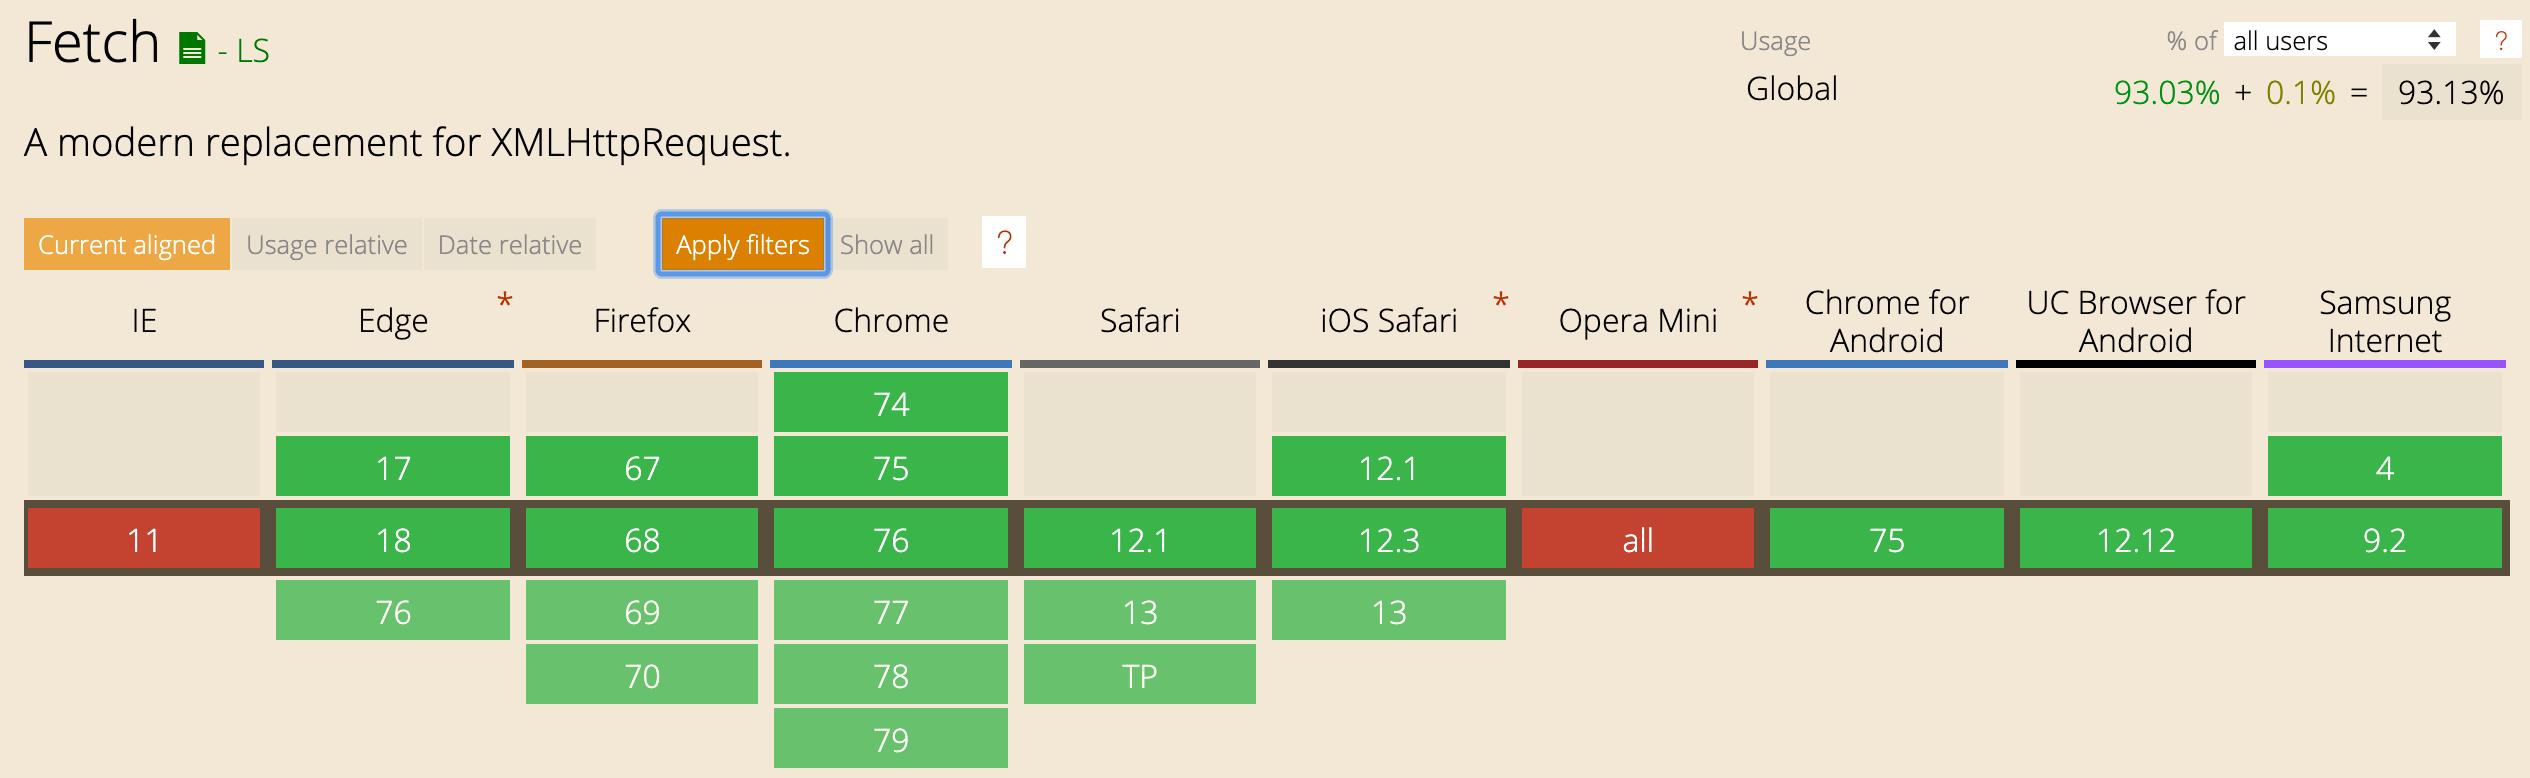2530x778 pixels.
Task: Click the Firefox column color bar
Action: tap(641, 364)
